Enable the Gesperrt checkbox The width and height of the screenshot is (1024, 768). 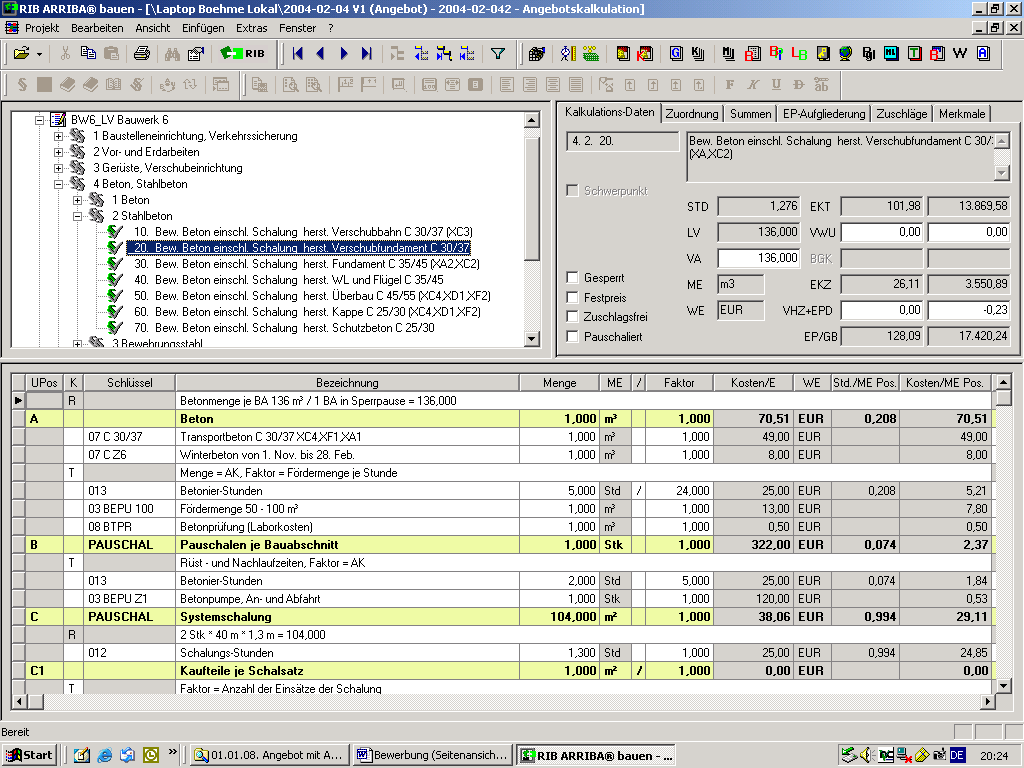(572, 277)
